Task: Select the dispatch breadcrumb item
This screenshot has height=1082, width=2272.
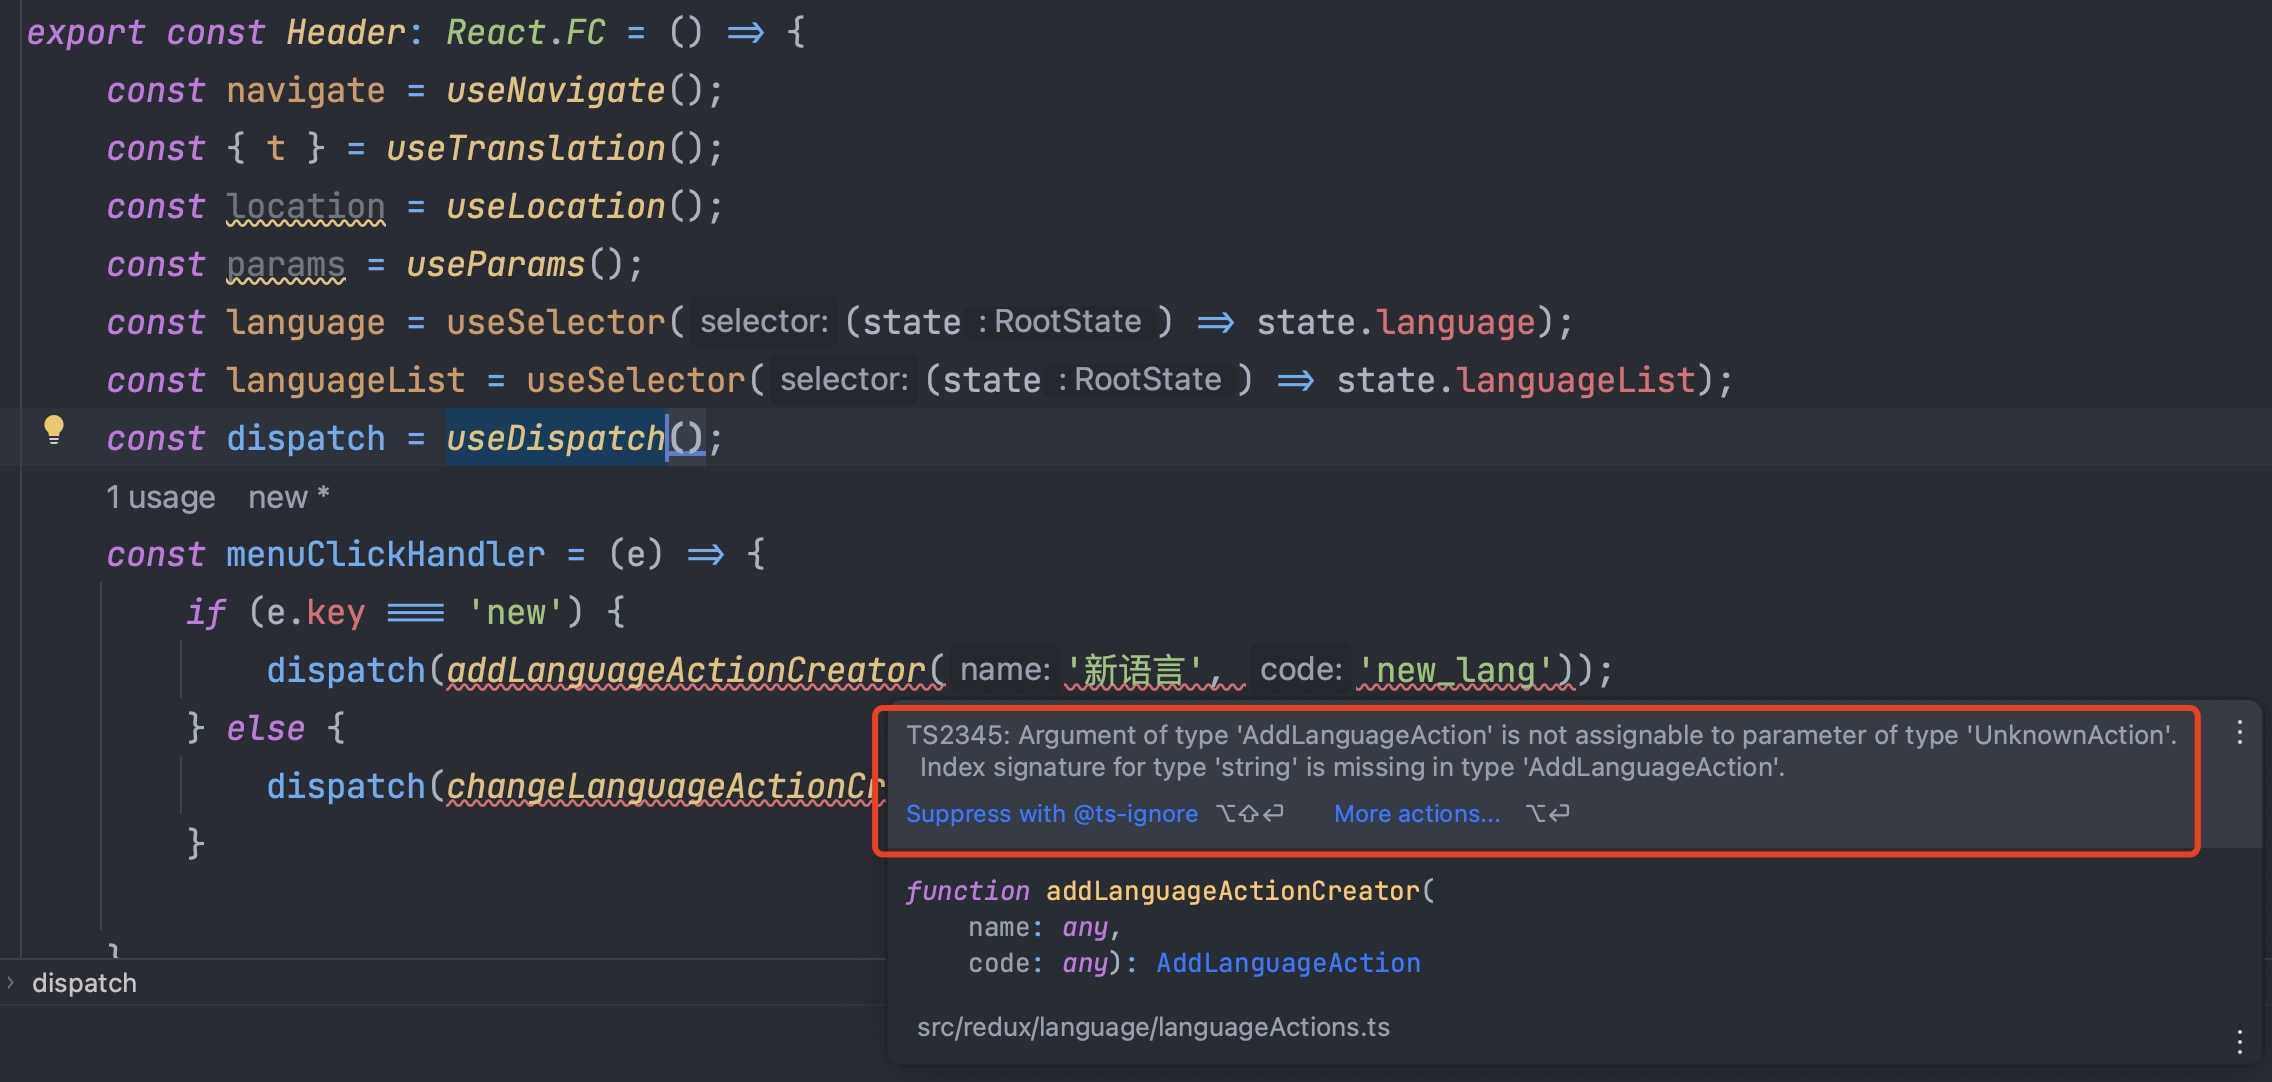Action: [x=84, y=983]
